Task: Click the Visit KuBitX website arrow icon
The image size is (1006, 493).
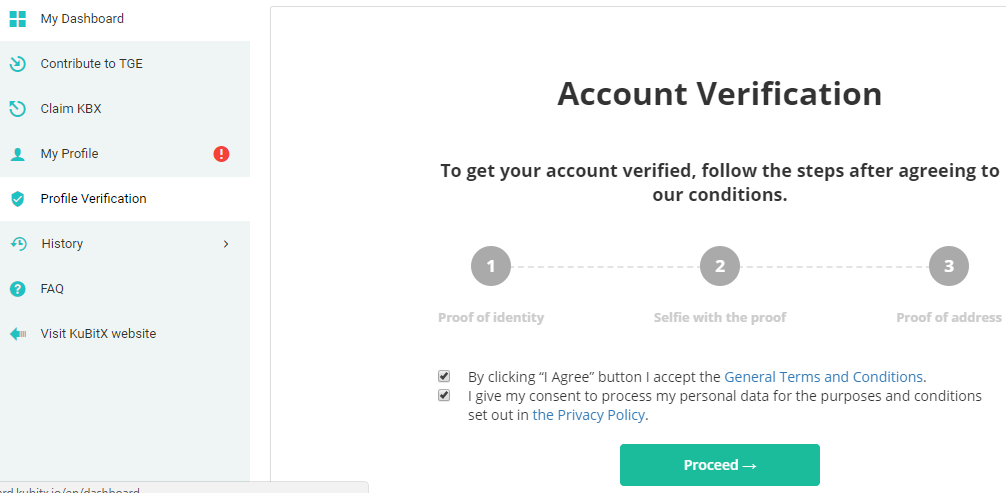Action: pyautogui.click(x=18, y=334)
